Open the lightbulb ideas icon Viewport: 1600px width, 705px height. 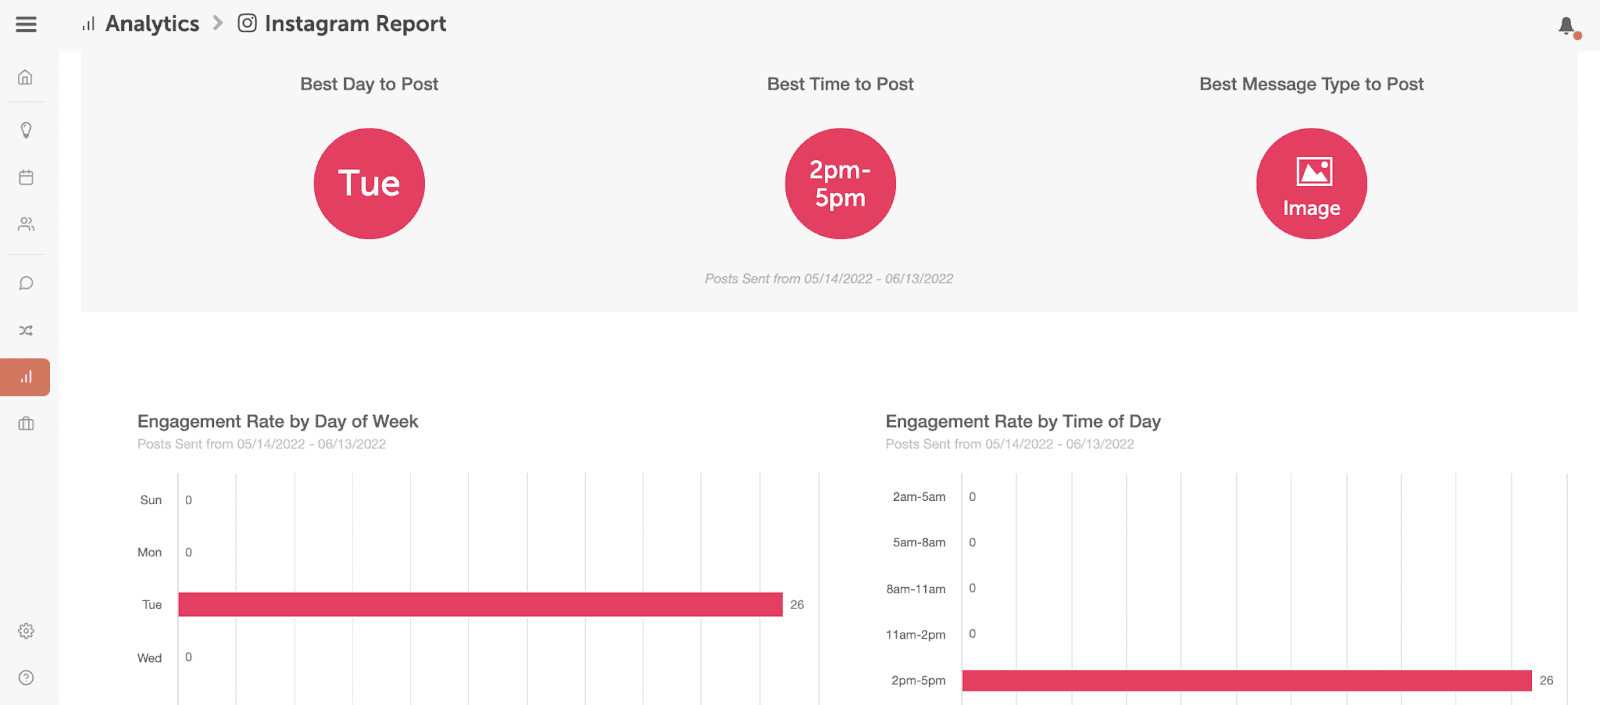click(x=26, y=130)
